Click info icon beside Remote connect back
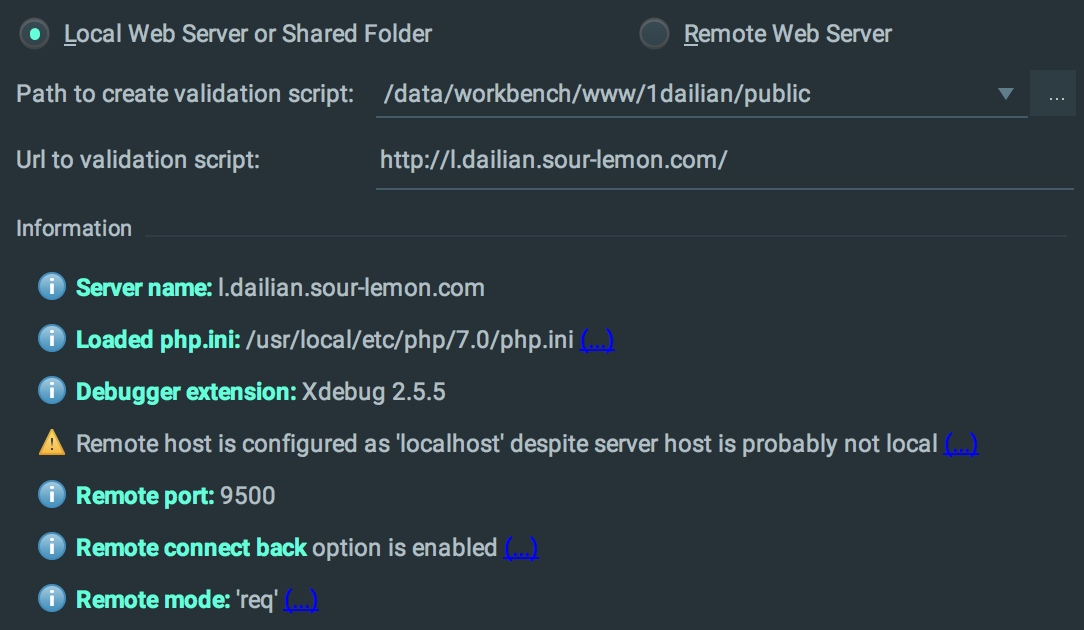The width and height of the screenshot is (1084, 630). 52,546
